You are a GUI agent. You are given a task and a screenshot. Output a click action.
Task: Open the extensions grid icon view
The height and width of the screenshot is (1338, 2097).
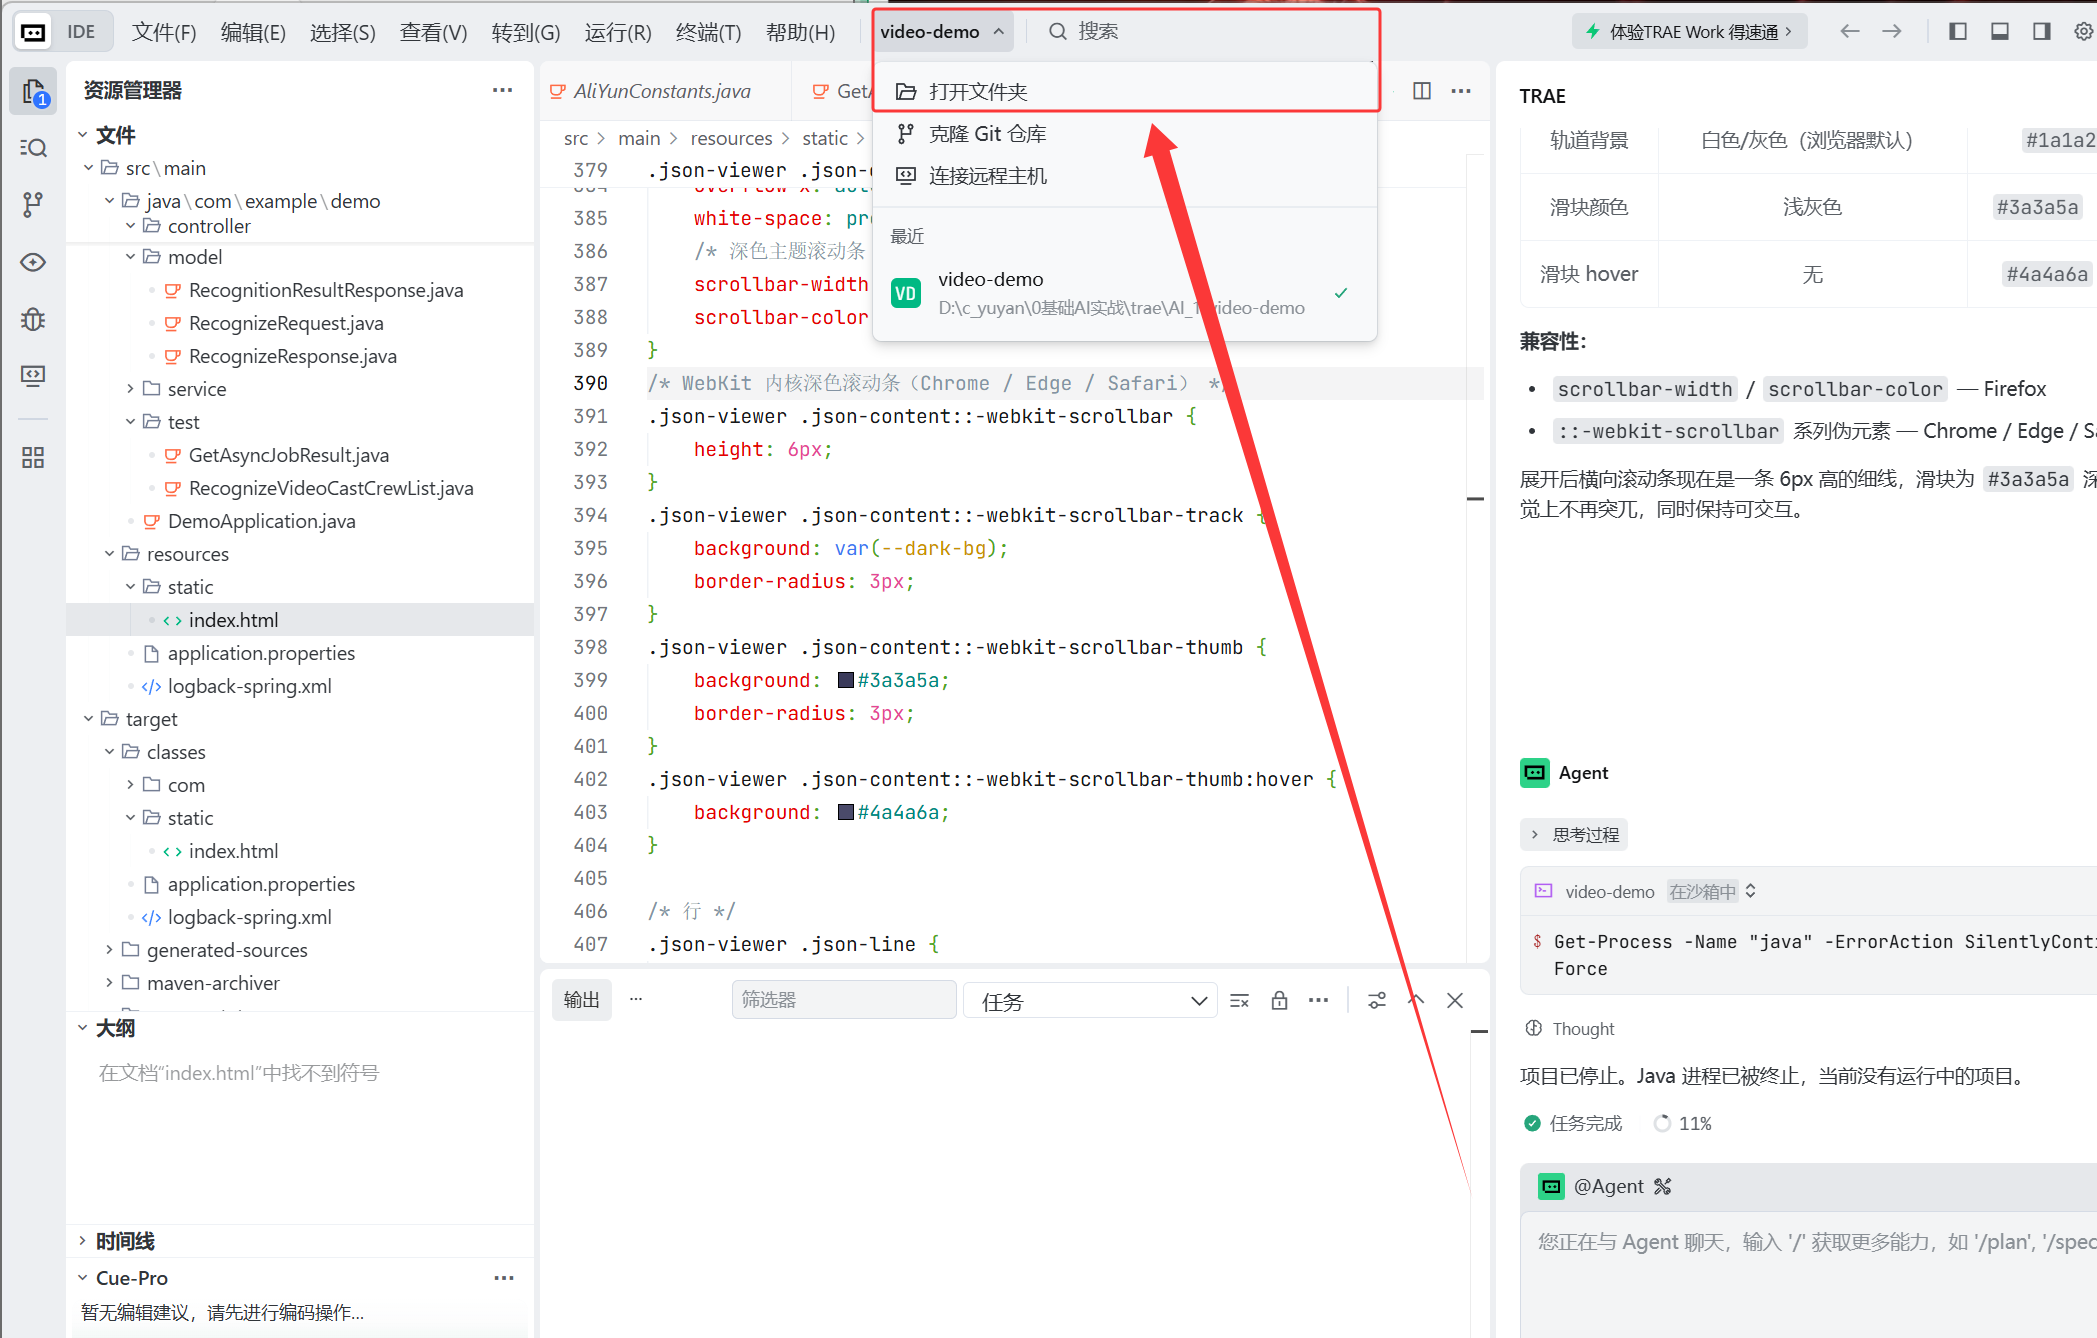(x=33, y=458)
